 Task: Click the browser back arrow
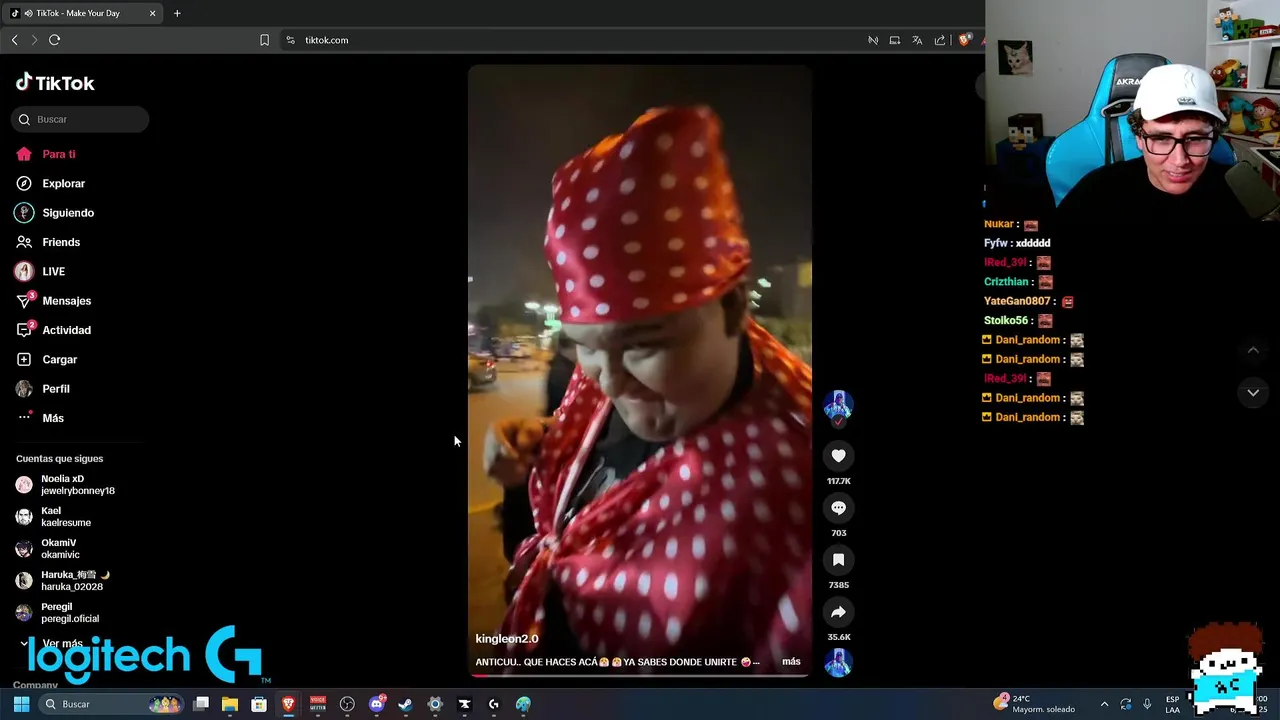click(14, 40)
